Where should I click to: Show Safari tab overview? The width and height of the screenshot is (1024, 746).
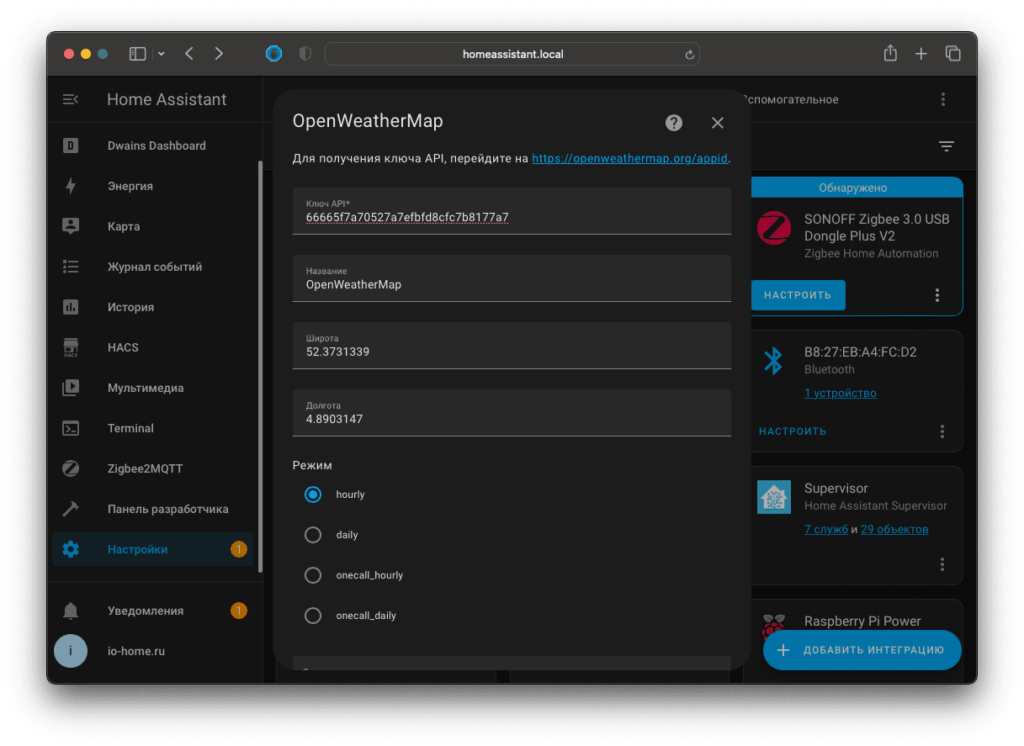[x=953, y=54]
